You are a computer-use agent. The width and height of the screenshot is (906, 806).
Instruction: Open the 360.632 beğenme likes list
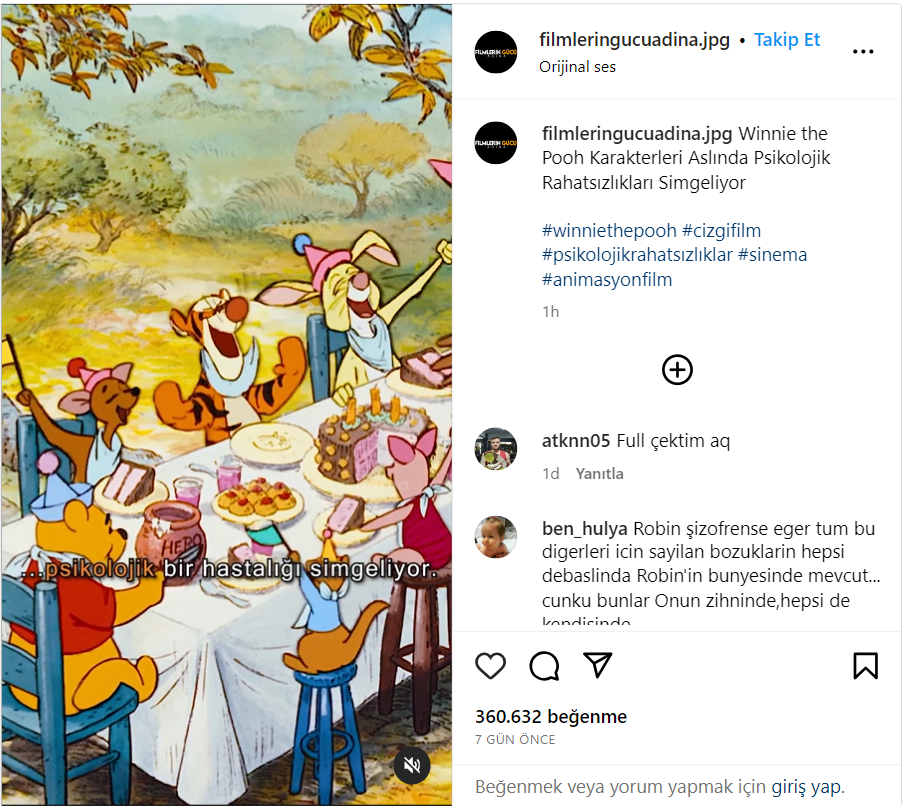click(x=551, y=716)
